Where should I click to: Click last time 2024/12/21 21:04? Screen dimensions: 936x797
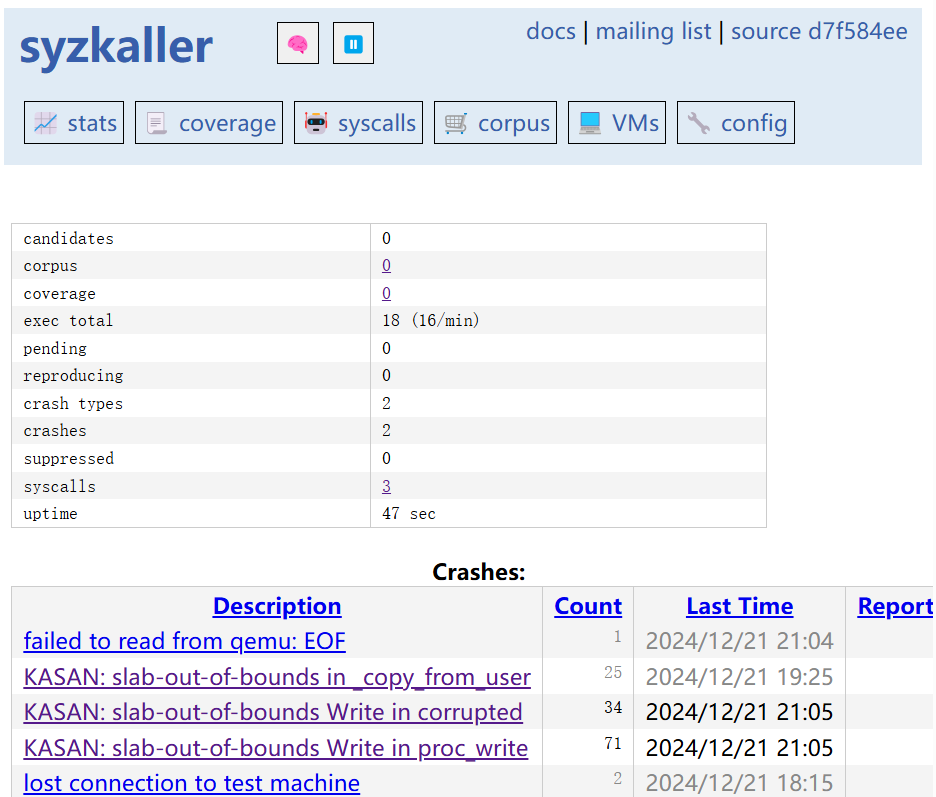click(x=739, y=641)
